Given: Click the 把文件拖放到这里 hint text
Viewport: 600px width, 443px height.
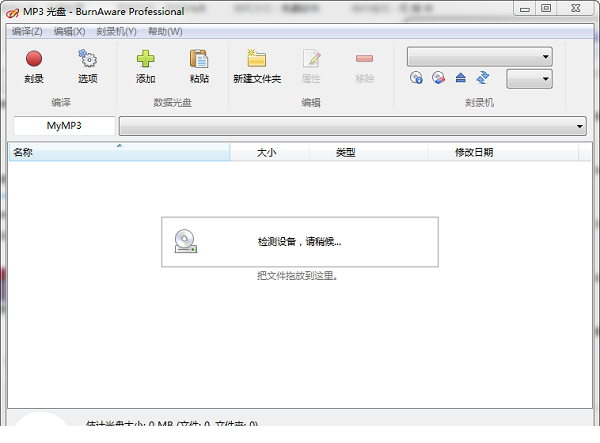Looking at the screenshot, I should coord(297,276).
